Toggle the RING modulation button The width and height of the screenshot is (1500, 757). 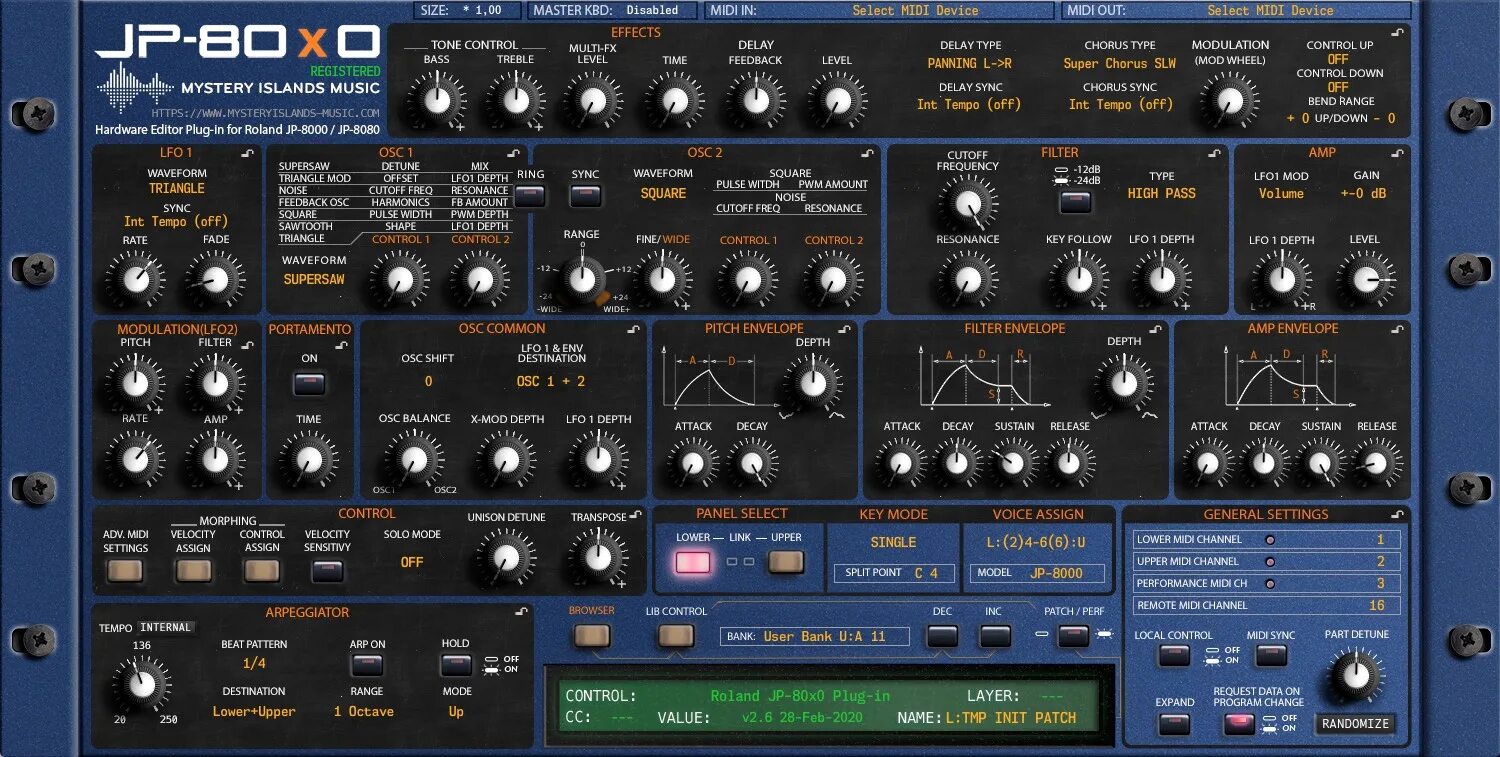530,196
